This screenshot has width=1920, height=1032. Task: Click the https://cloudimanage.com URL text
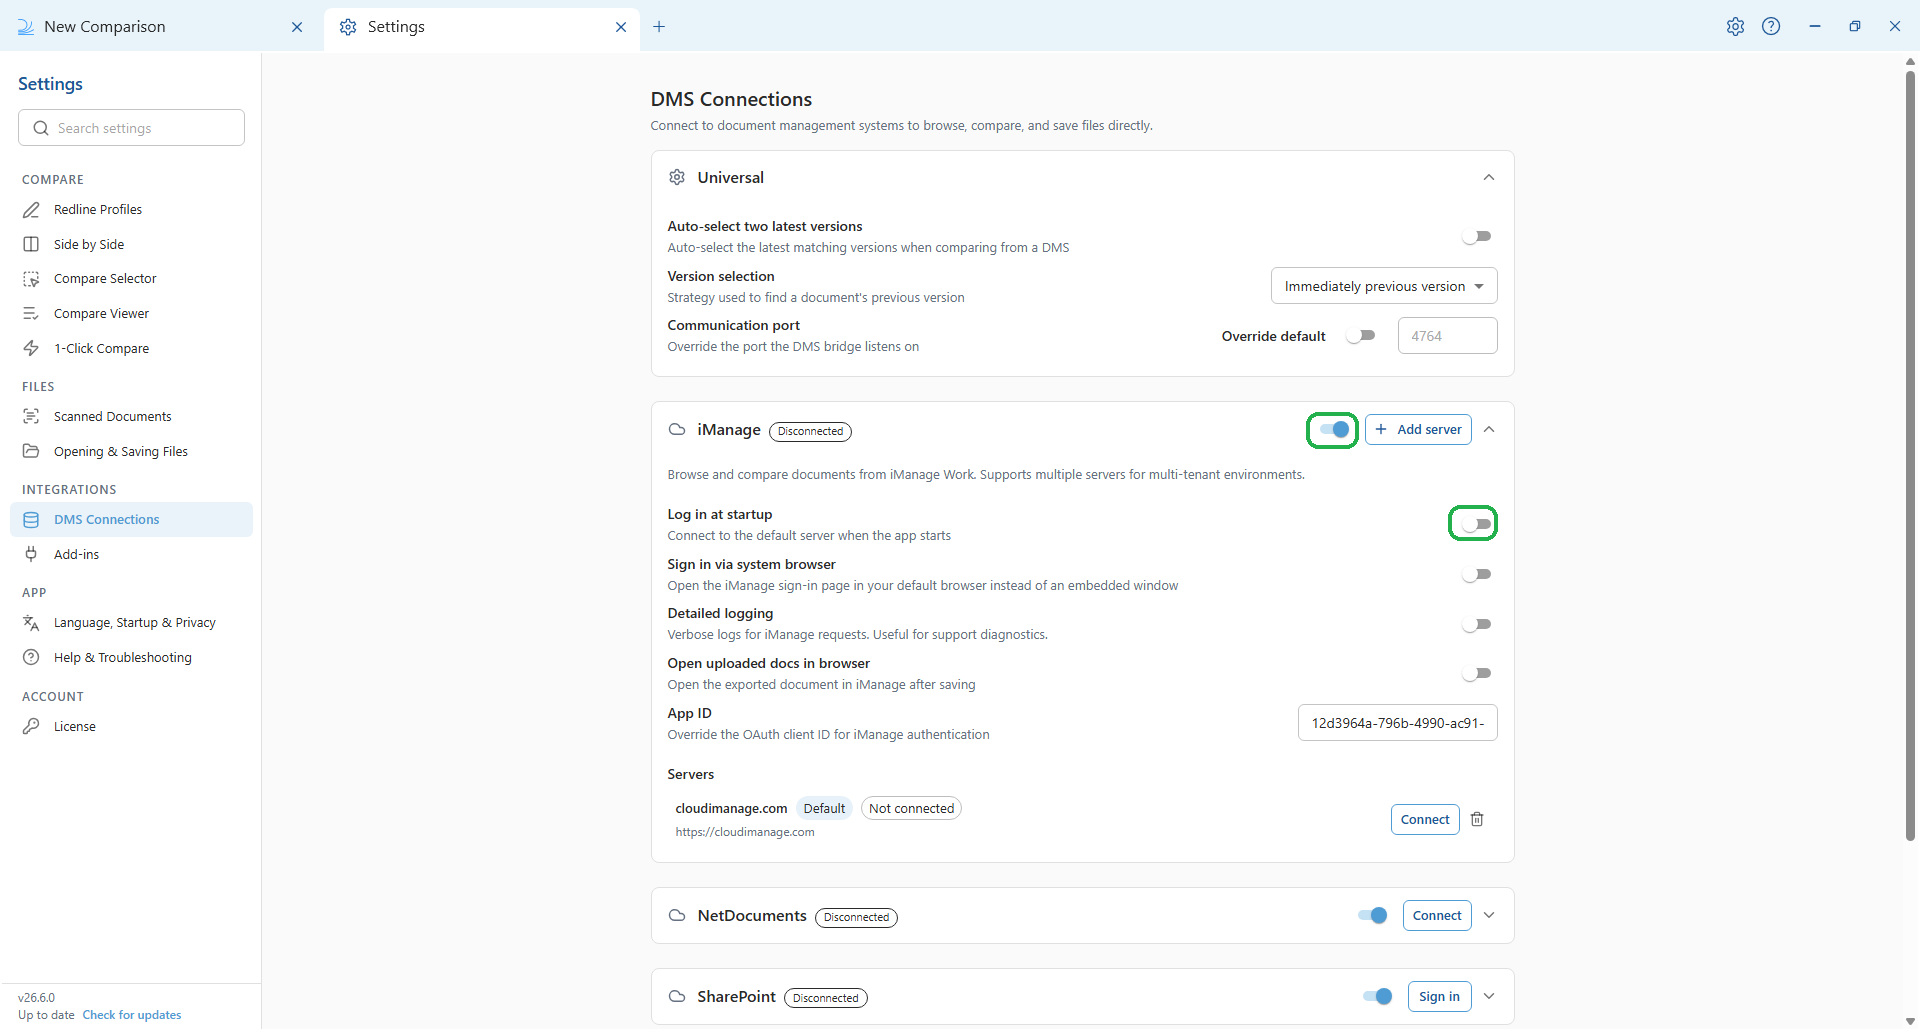point(745,833)
